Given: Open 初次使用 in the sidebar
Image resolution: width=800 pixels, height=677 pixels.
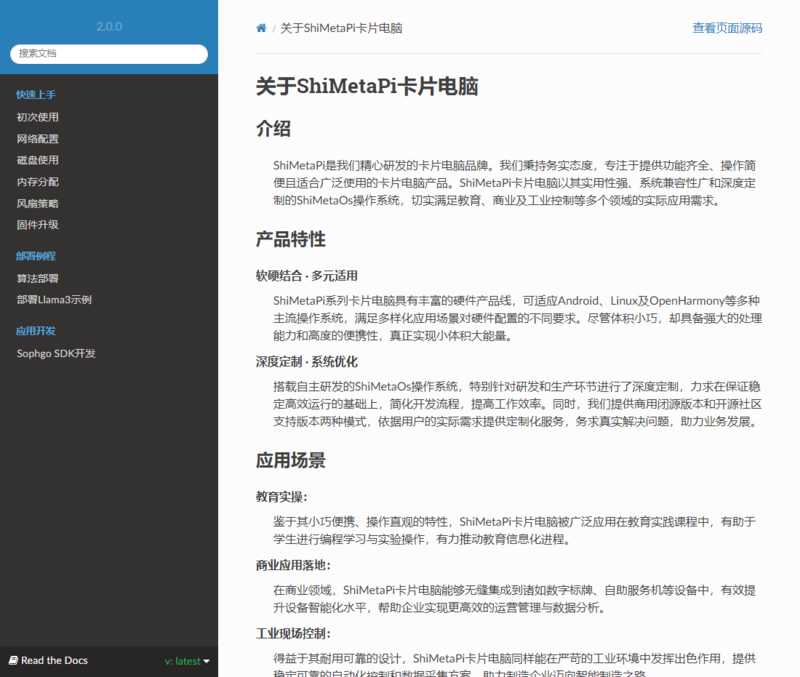Looking at the screenshot, I should click(38, 117).
